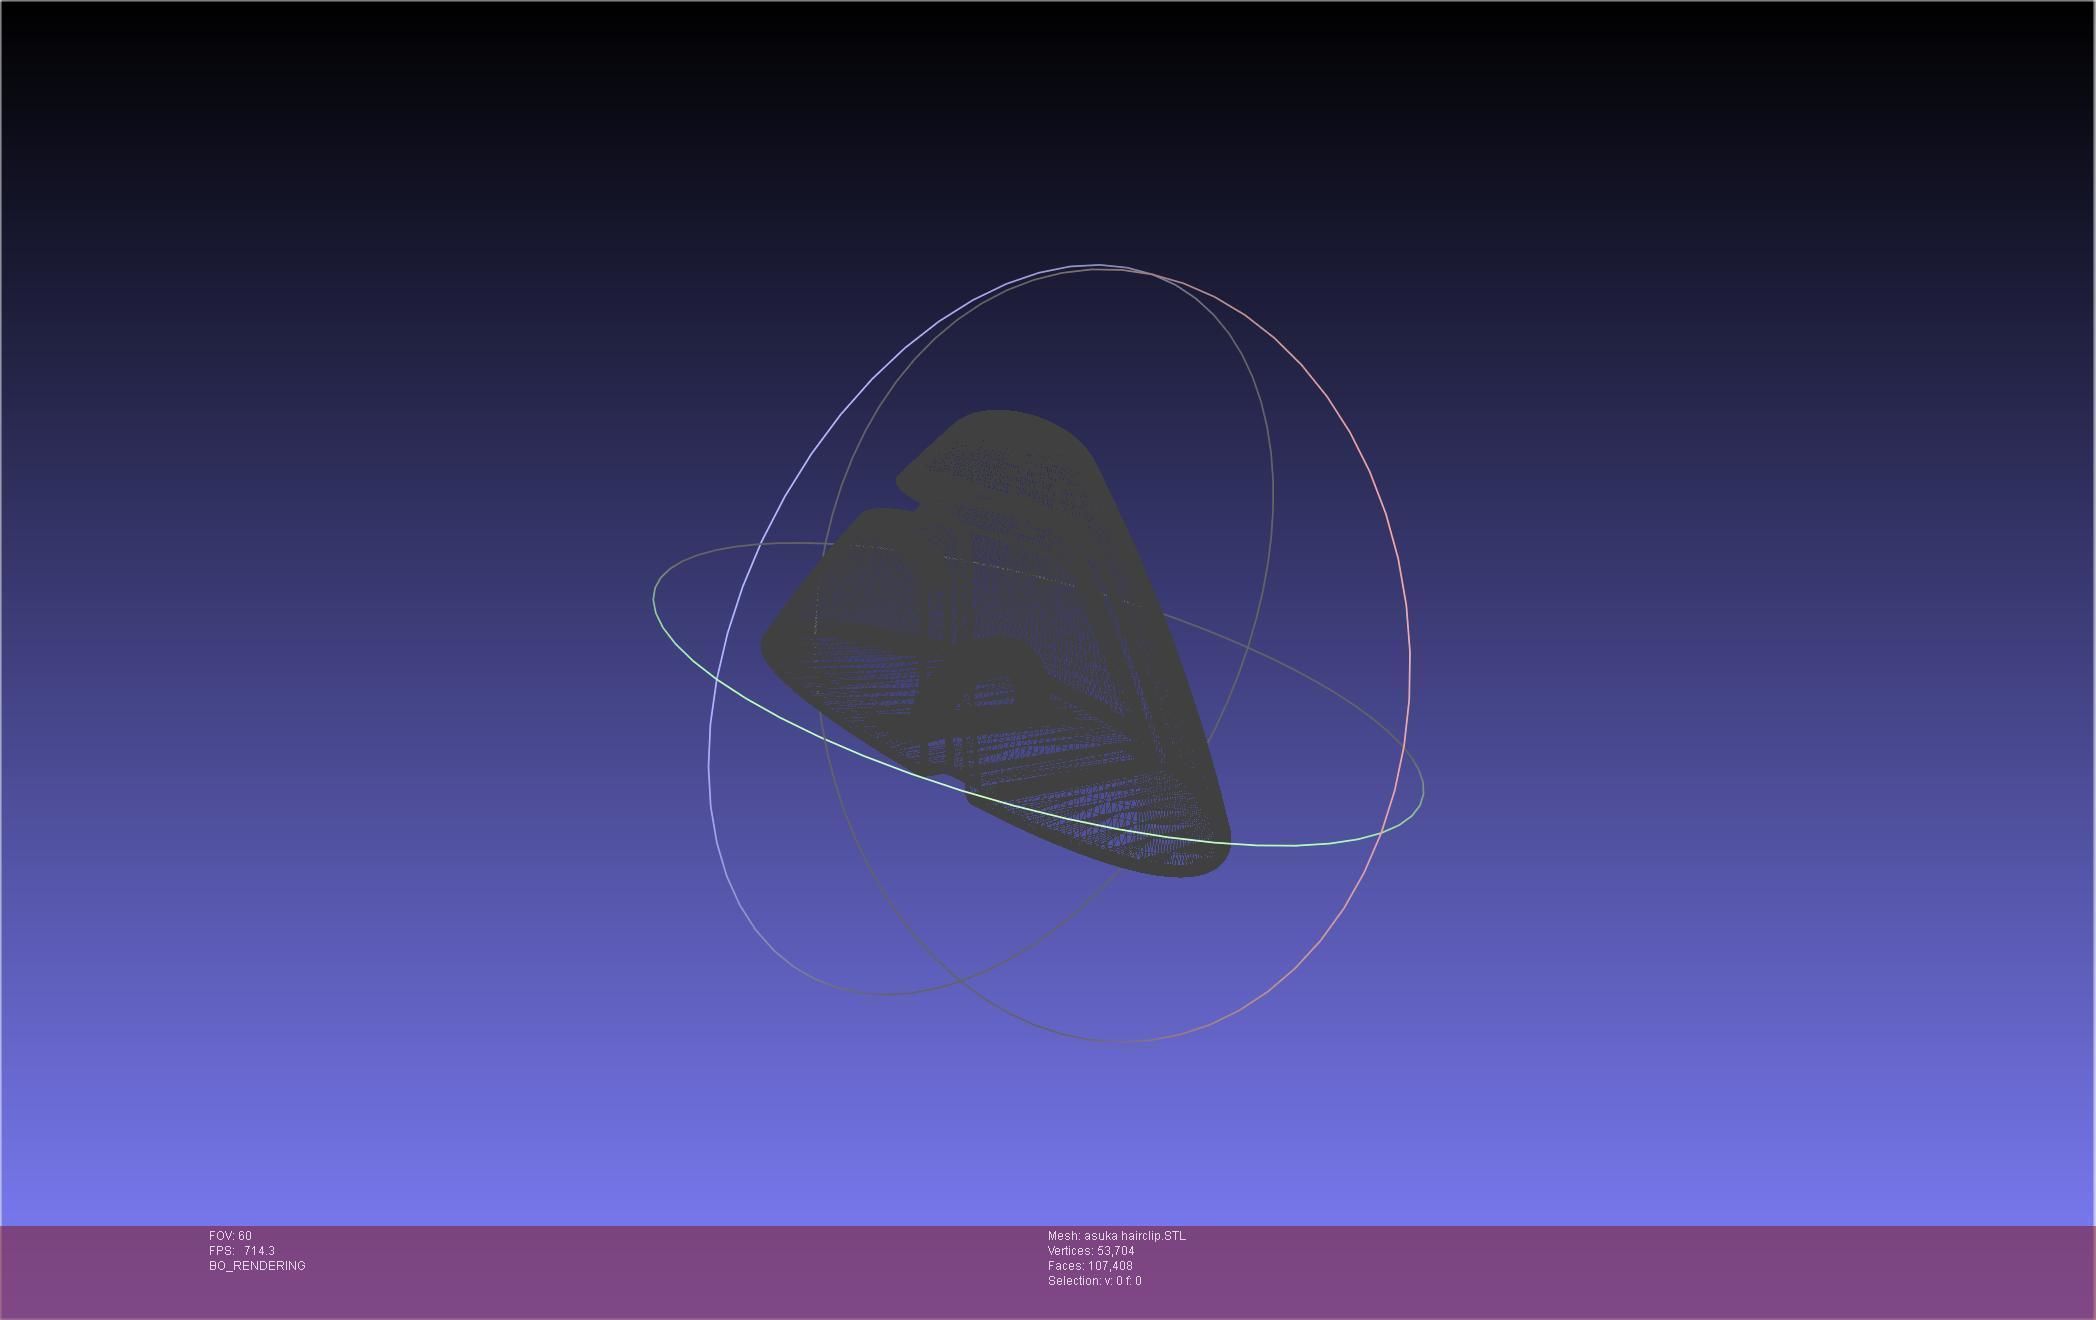
Task: Click the Faces: 107,408 info line
Action: pos(1090,1266)
